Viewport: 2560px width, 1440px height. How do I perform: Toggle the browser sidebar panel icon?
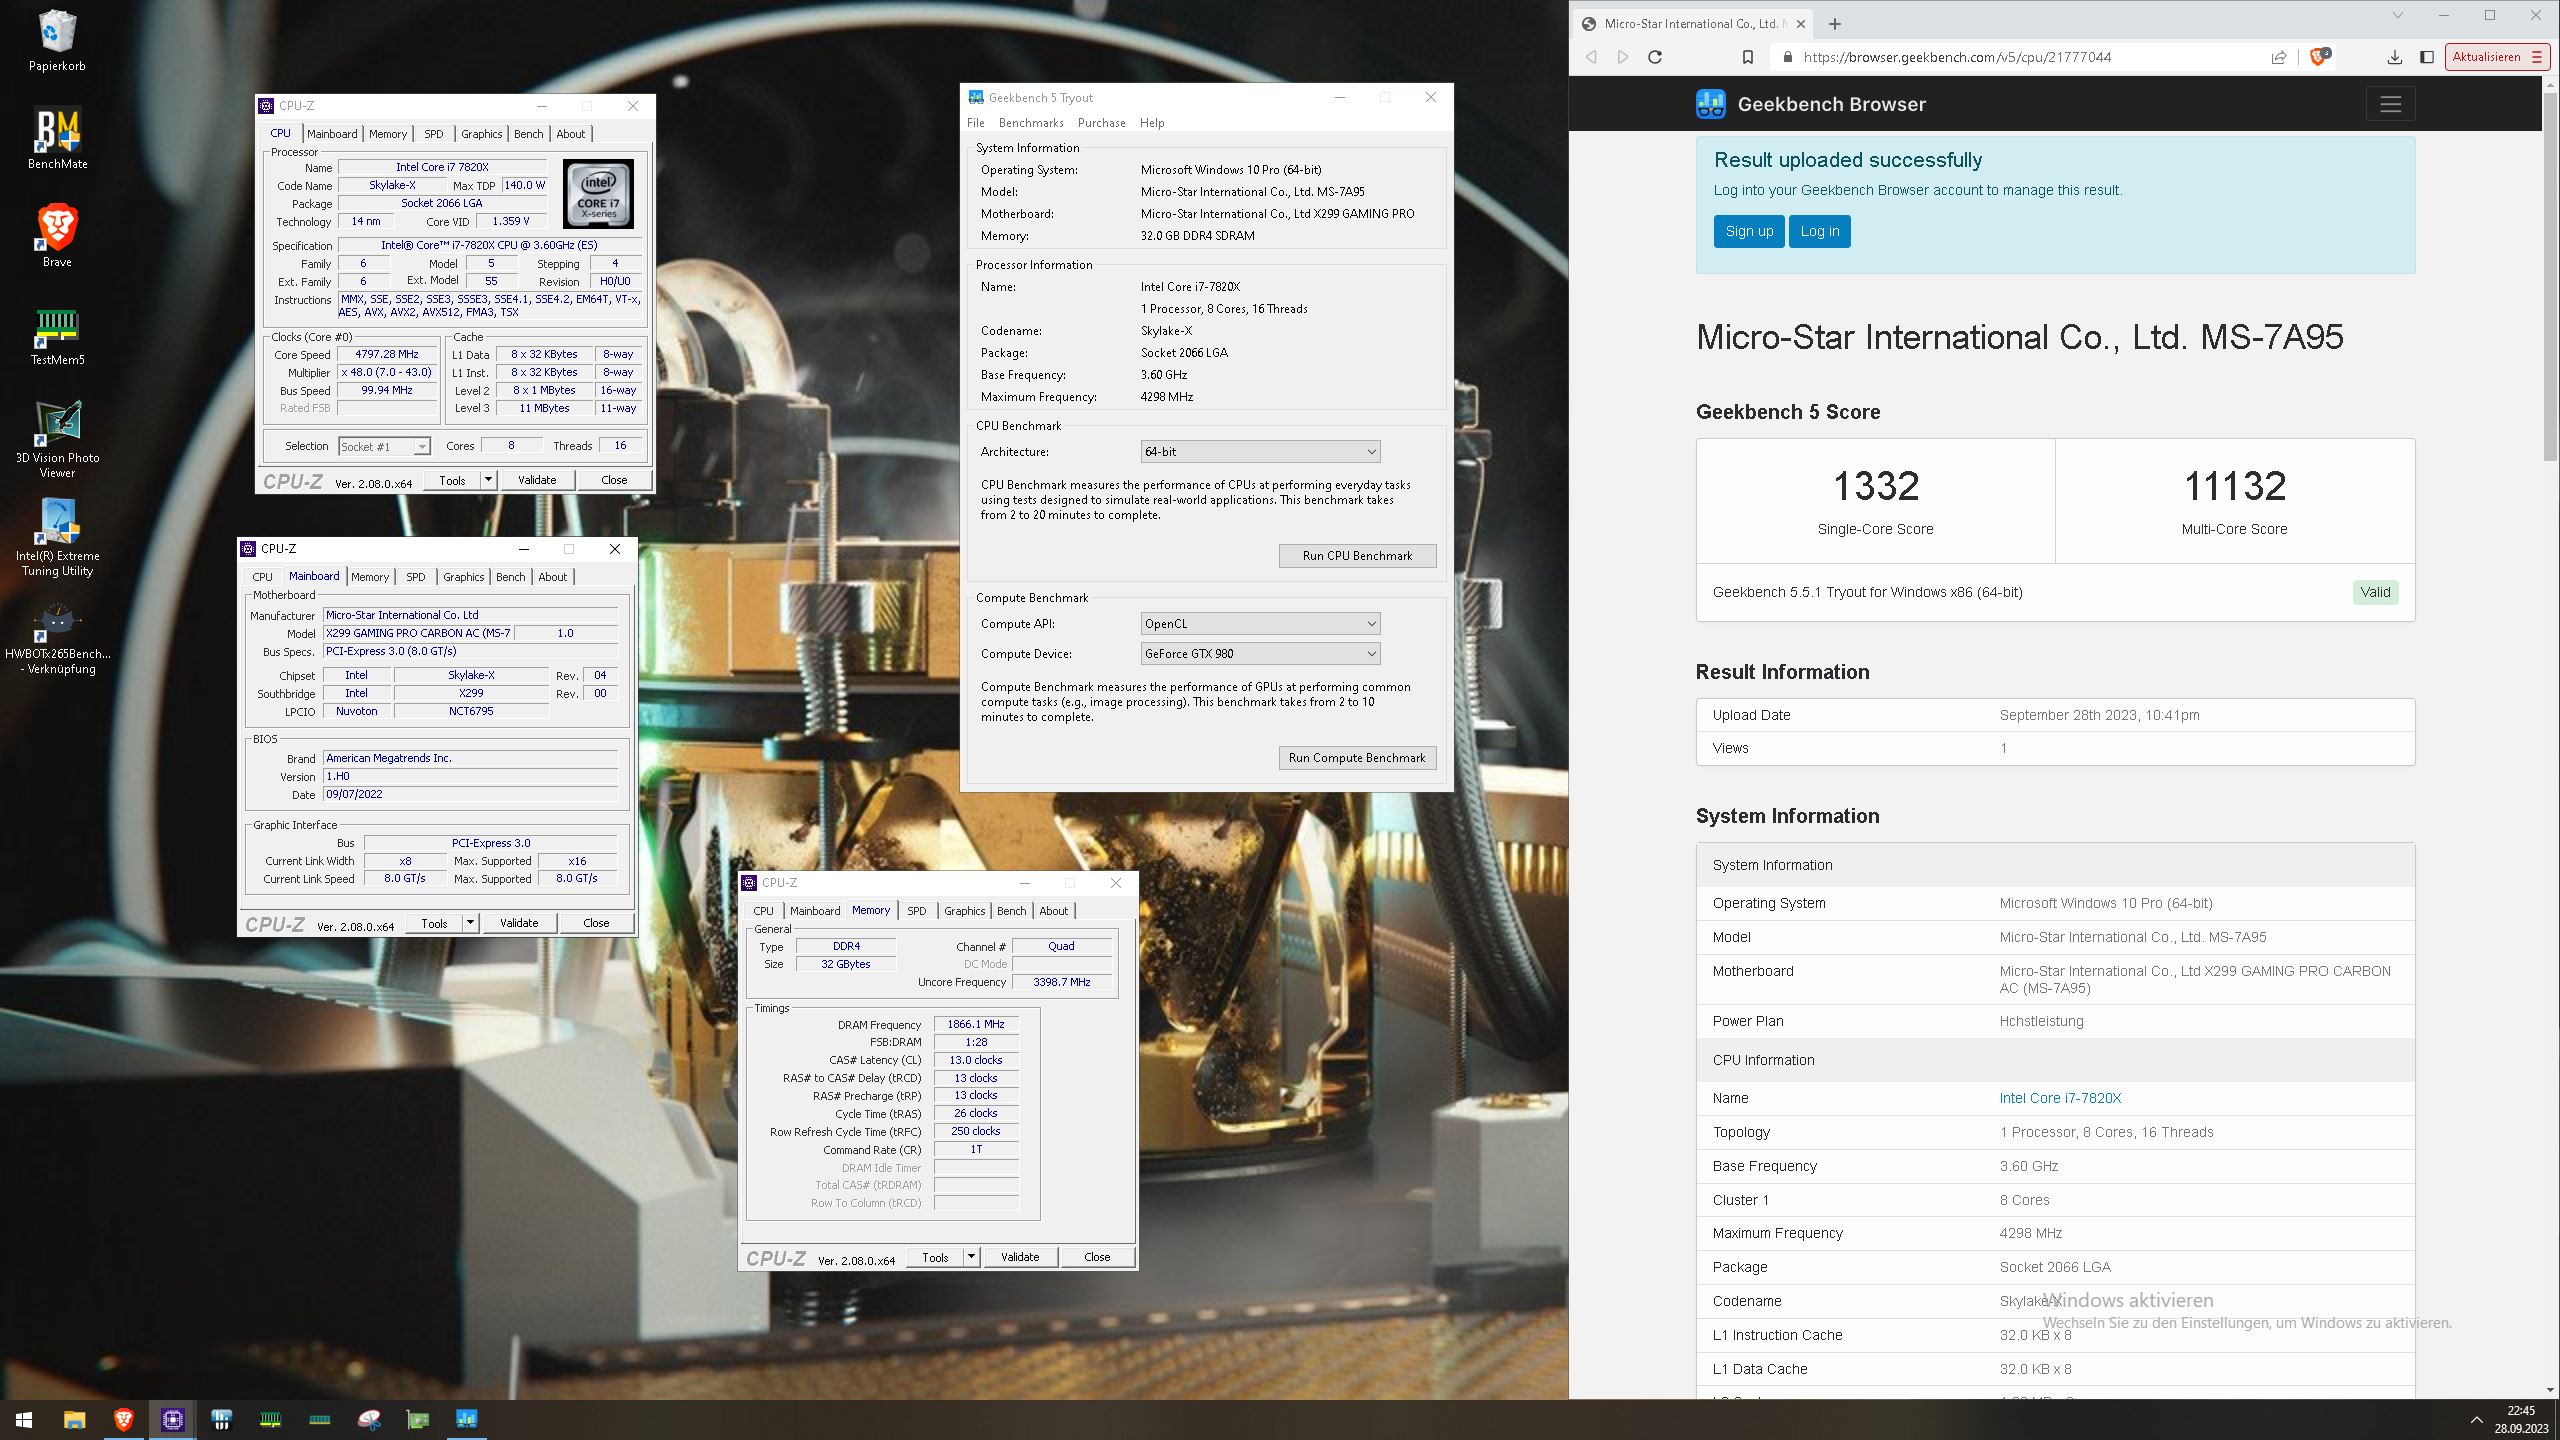pos(2427,57)
